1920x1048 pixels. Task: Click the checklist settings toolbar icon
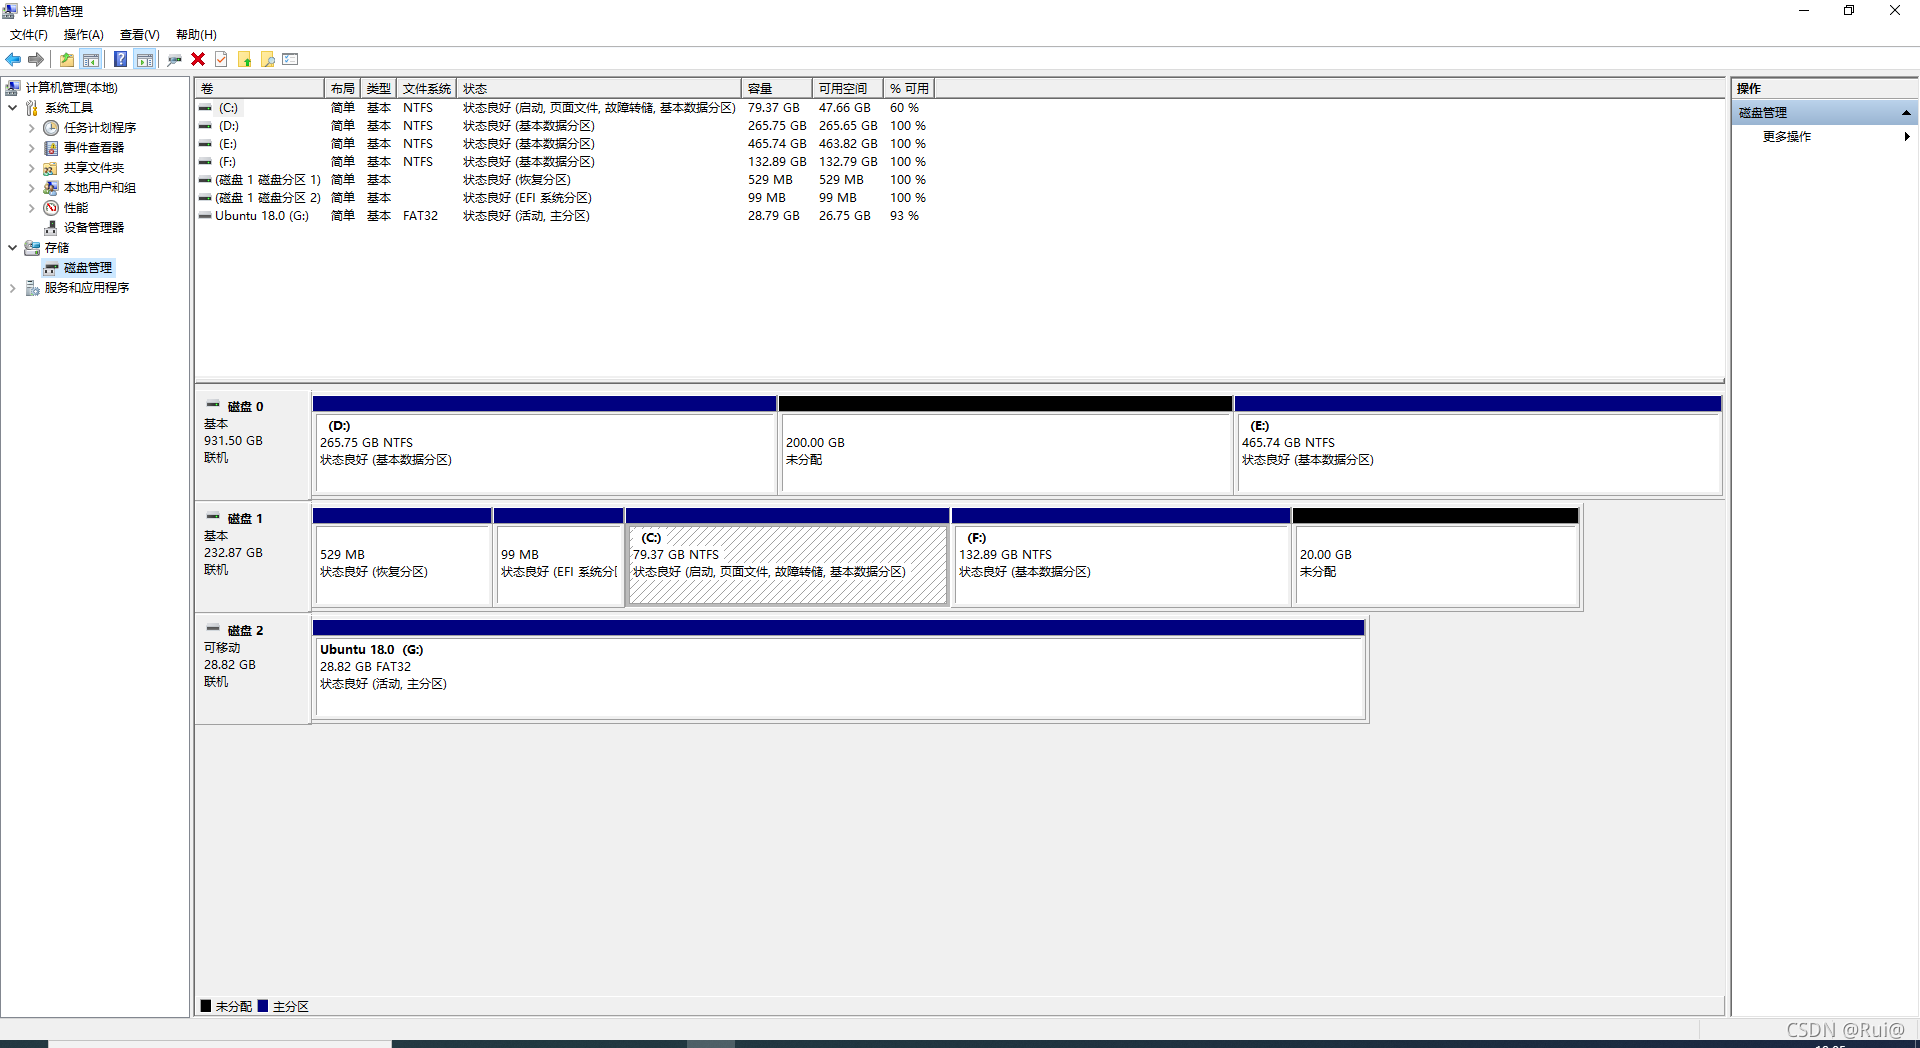290,60
